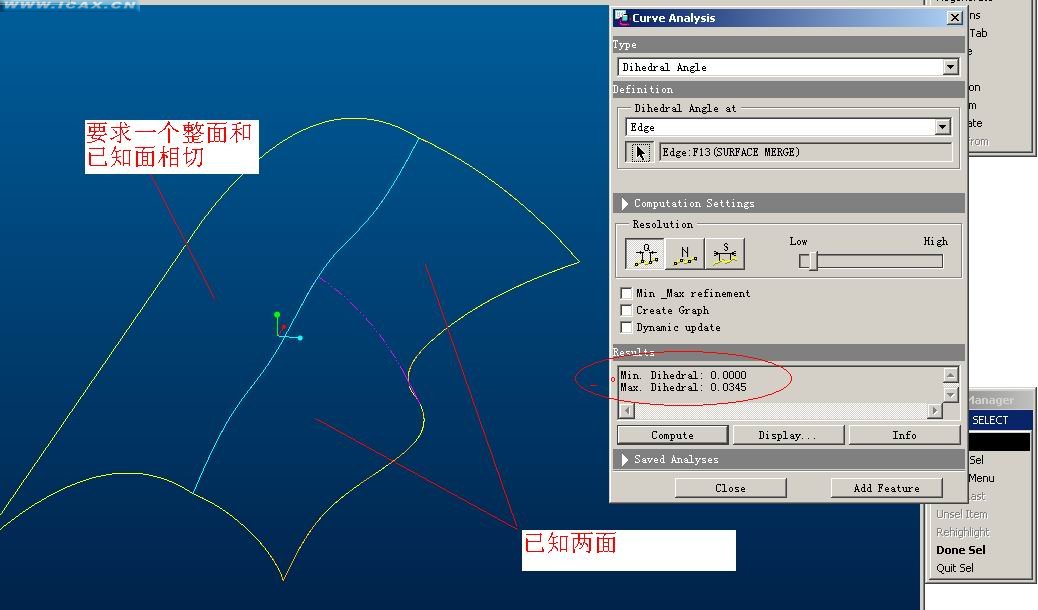Click Rehighlight in the menu manager
1038x610 pixels.
coord(963,532)
